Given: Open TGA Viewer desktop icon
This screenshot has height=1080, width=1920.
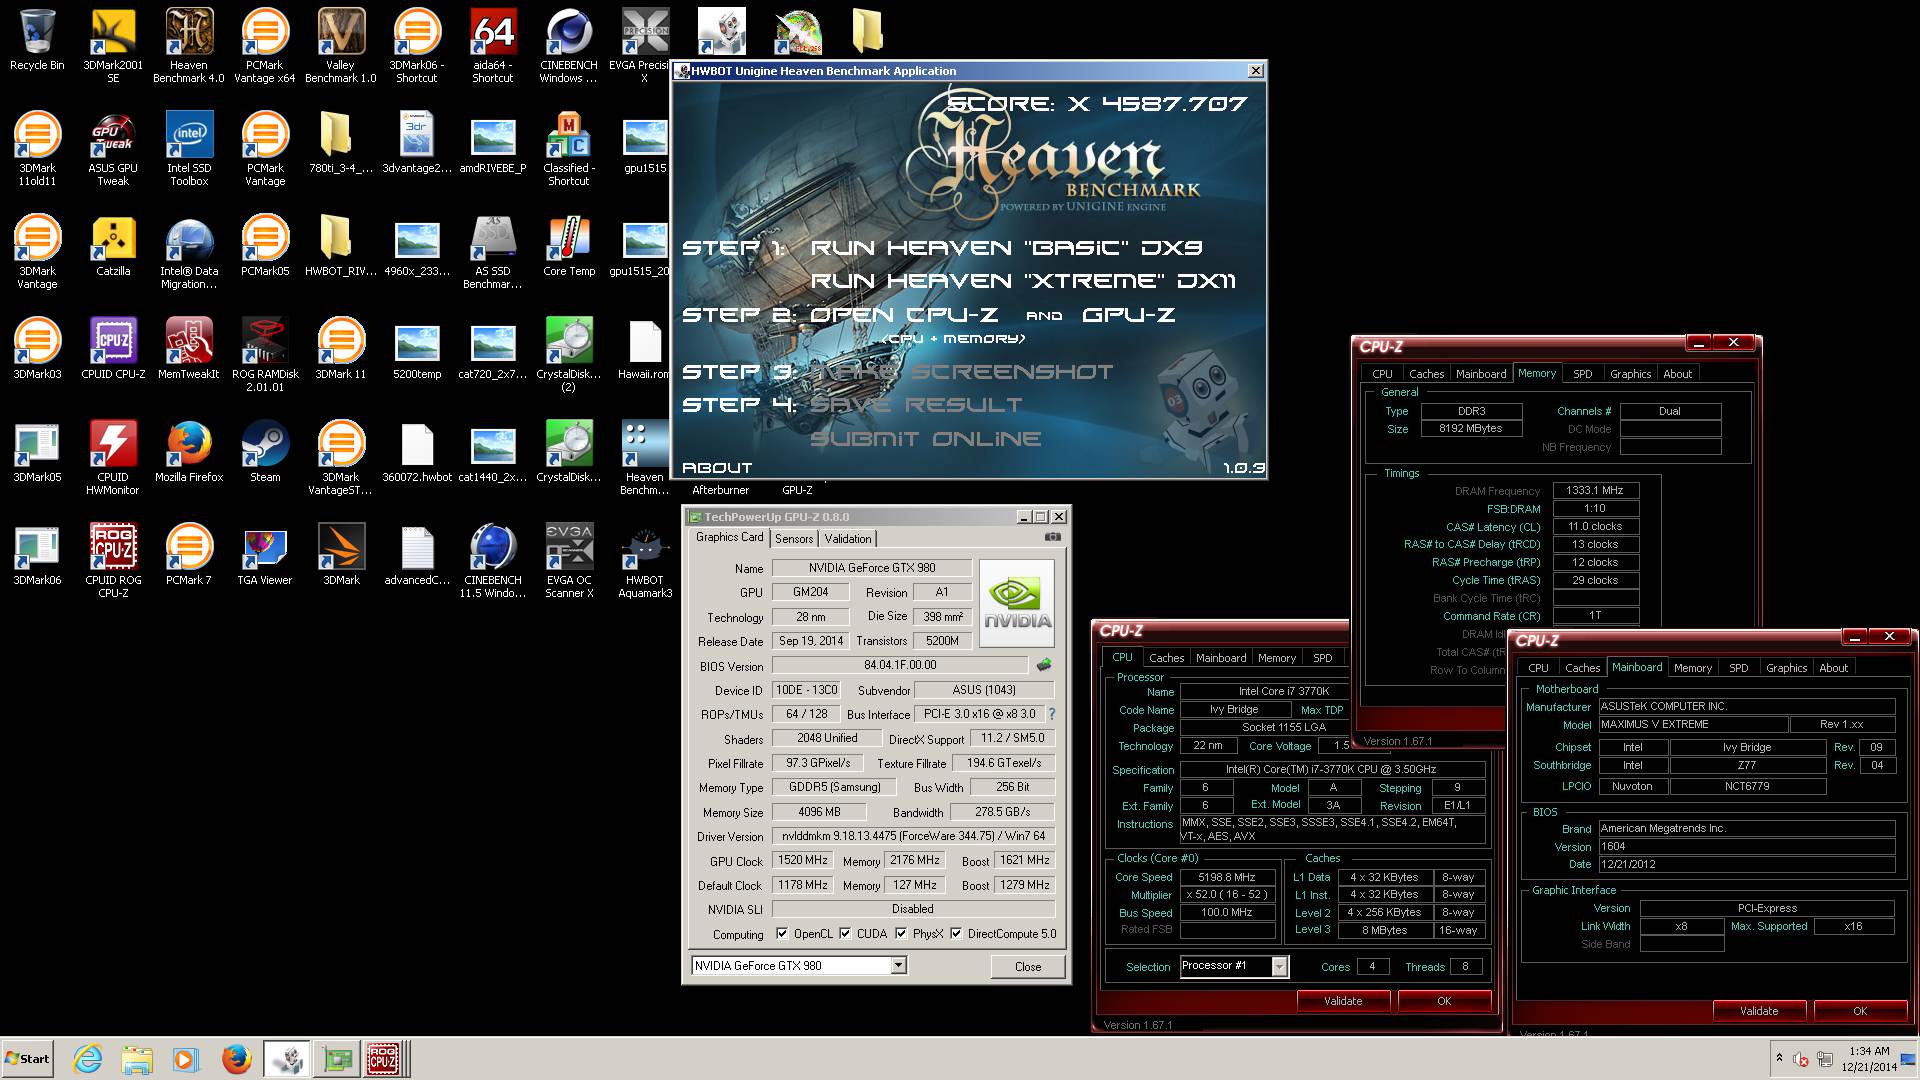Looking at the screenshot, I should (x=265, y=555).
